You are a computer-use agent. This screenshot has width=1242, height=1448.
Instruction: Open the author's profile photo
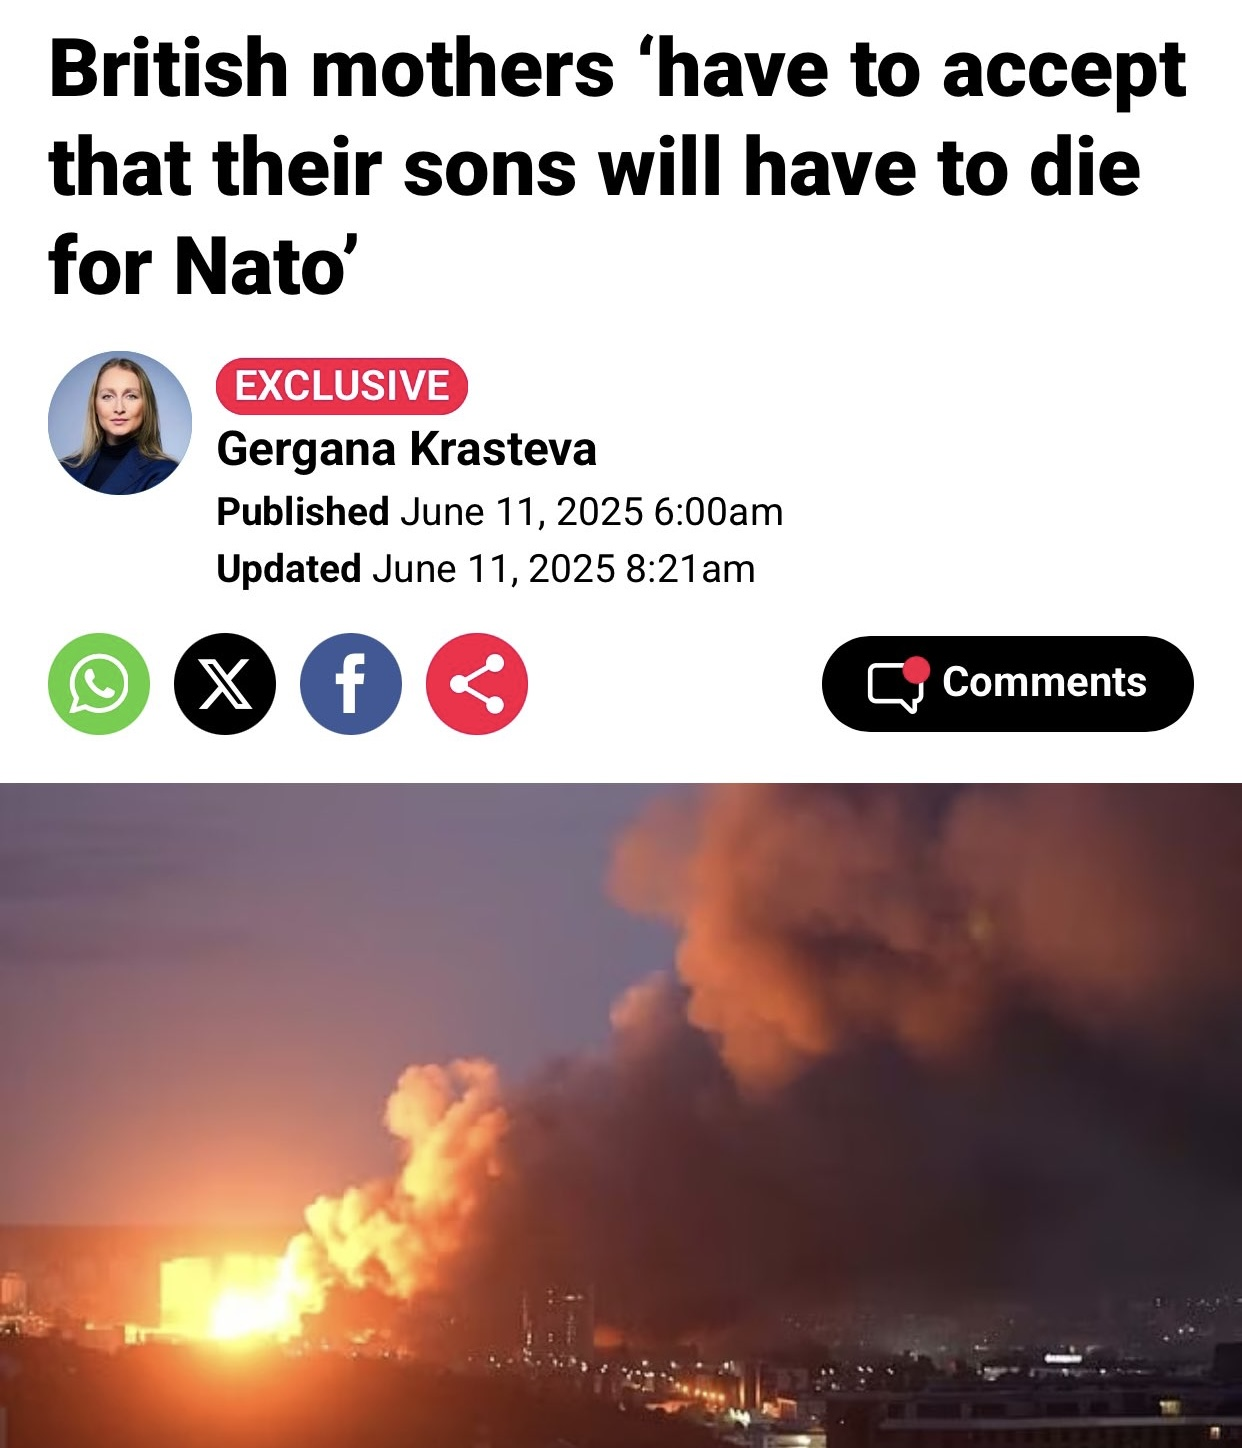tap(120, 422)
